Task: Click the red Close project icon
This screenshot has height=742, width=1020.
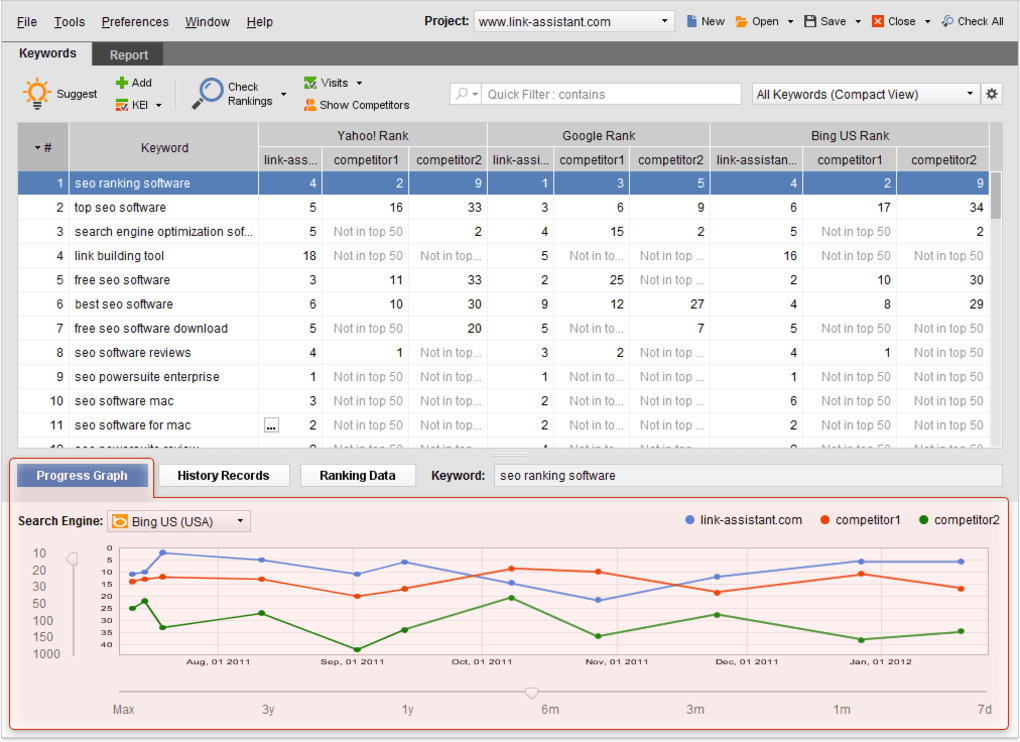Action: click(878, 21)
